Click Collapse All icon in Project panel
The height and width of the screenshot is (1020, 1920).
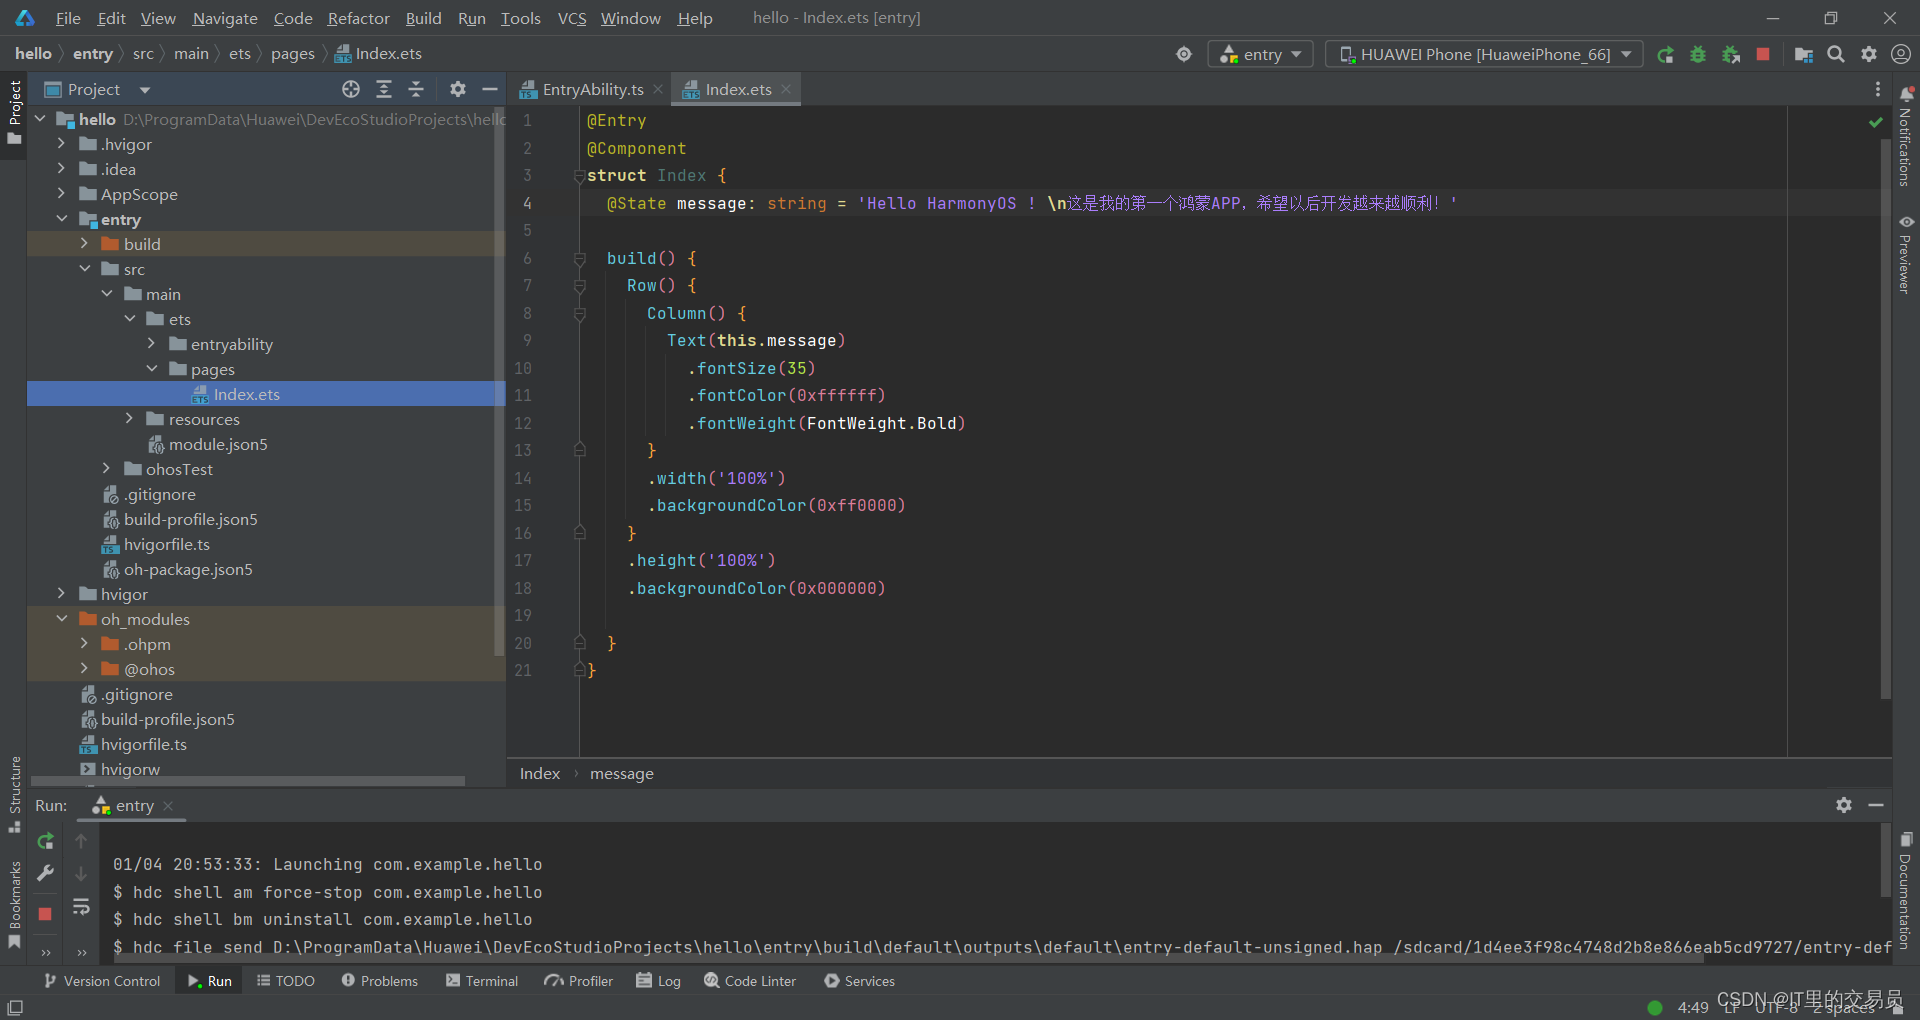tap(416, 89)
